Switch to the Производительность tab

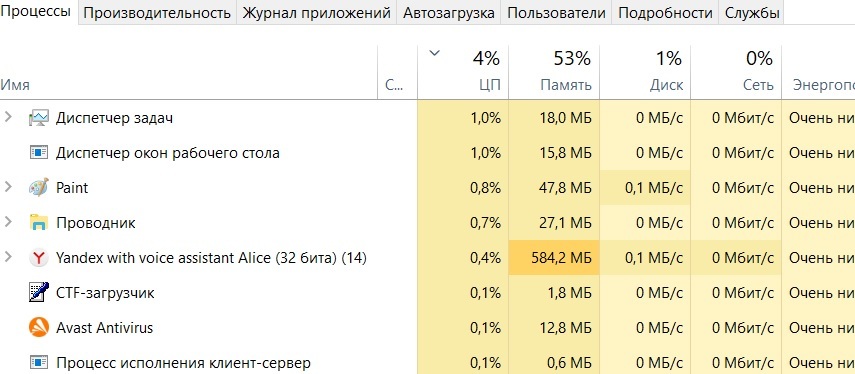pyautogui.click(x=157, y=13)
